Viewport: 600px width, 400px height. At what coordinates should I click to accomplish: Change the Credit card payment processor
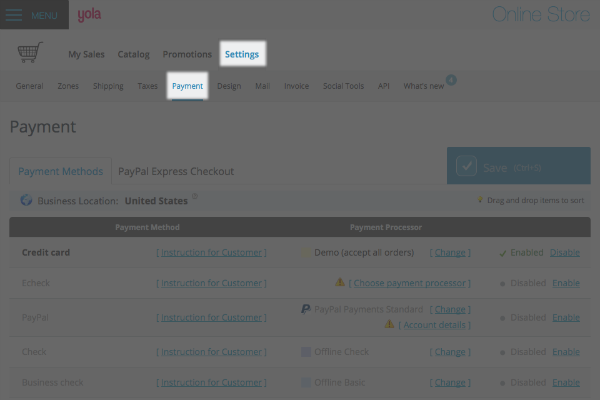pos(449,253)
